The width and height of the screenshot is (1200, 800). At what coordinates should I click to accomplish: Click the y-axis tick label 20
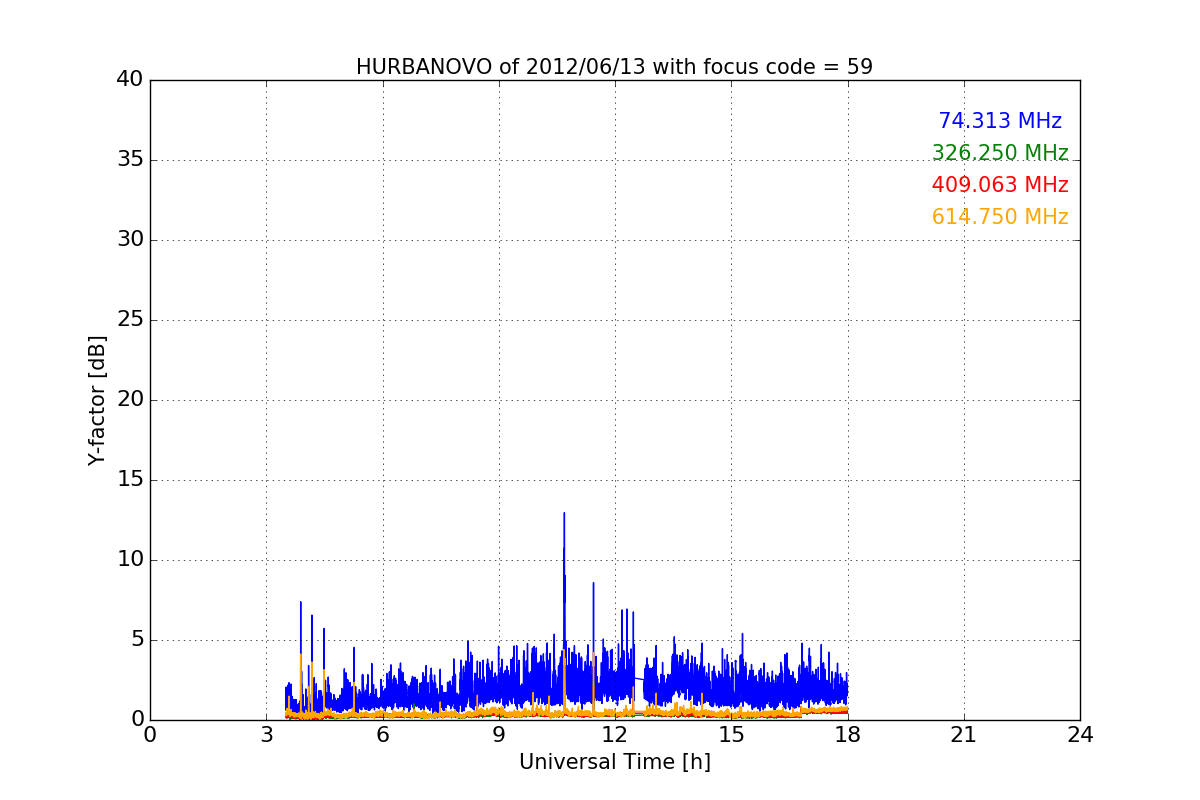point(130,400)
